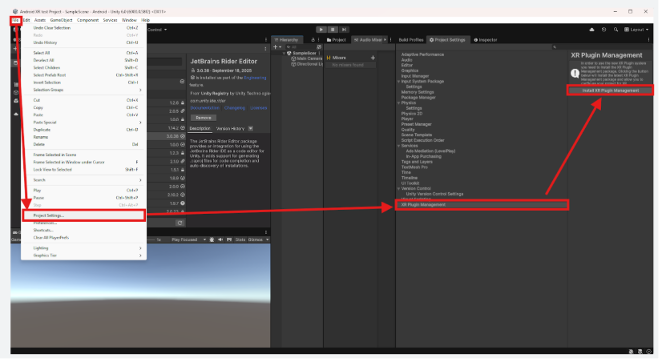This screenshot has width=660, height=360.
Task: Click the bug icon in Game toolbar
Action: [x=212, y=240]
